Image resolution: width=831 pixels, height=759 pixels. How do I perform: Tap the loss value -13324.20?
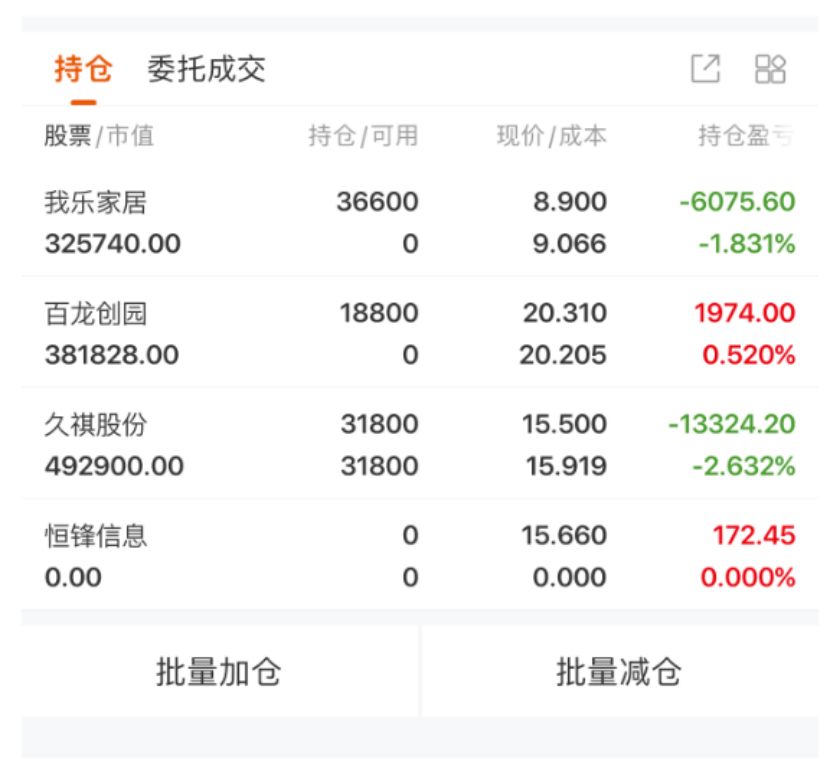(x=732, y=424)
